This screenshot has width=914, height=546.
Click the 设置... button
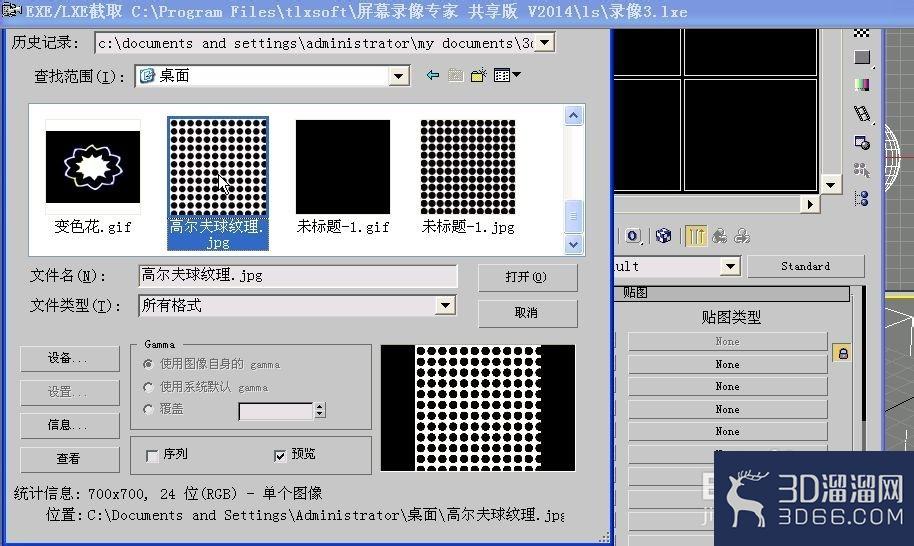(x=69, y=392)
